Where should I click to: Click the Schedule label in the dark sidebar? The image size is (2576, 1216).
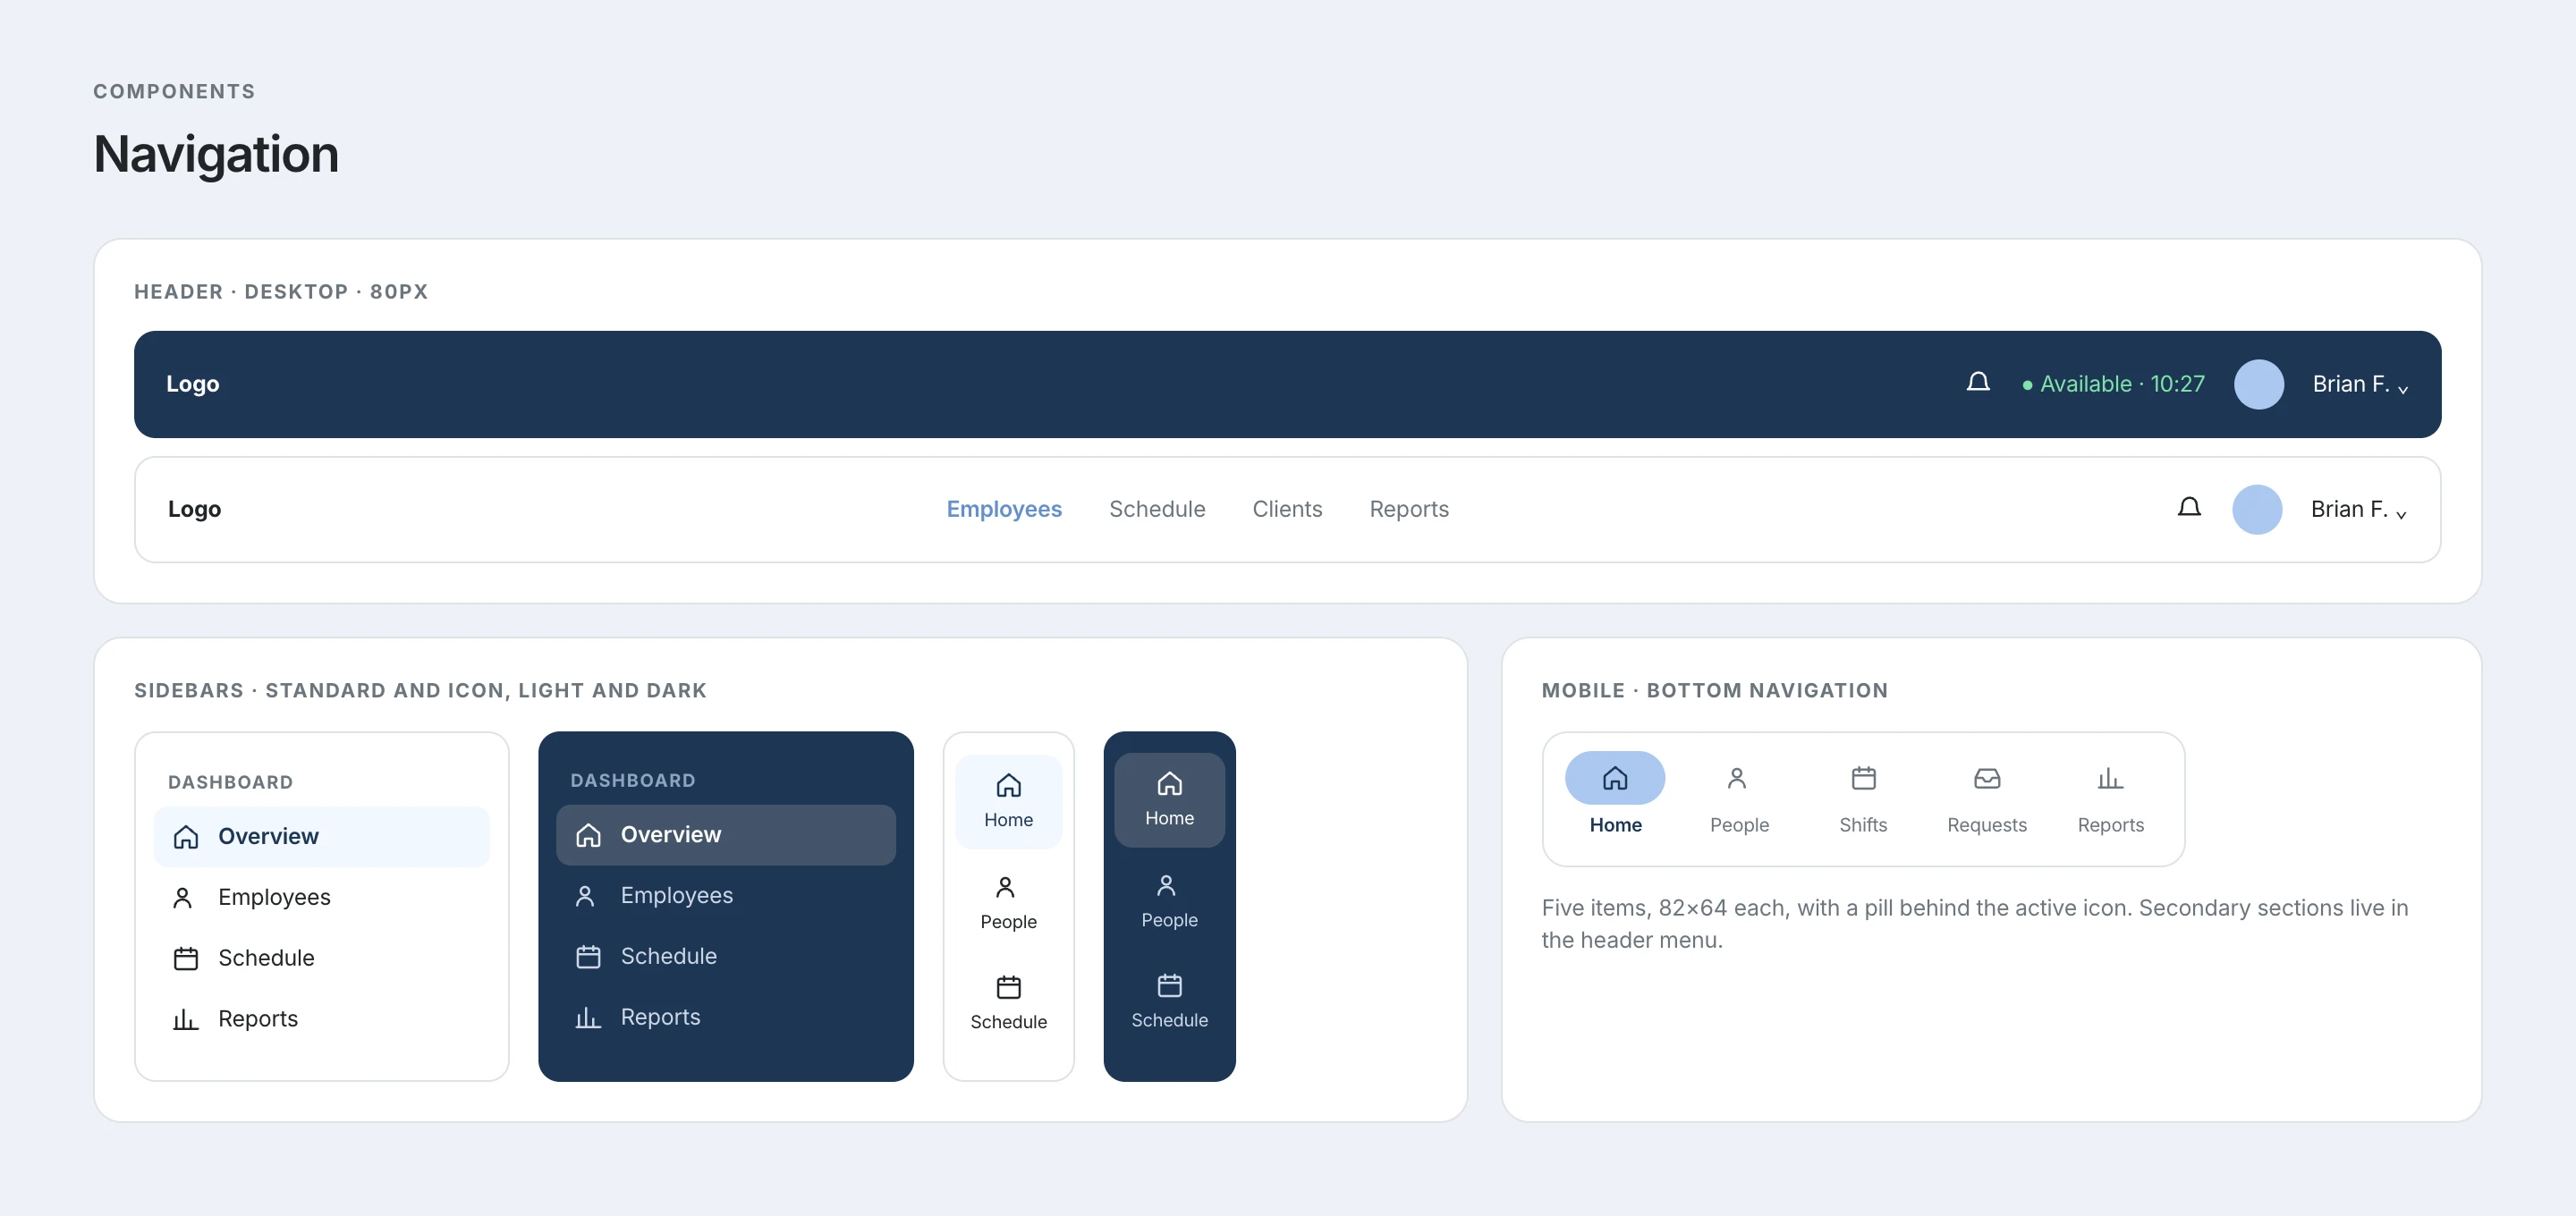point(668,956)
